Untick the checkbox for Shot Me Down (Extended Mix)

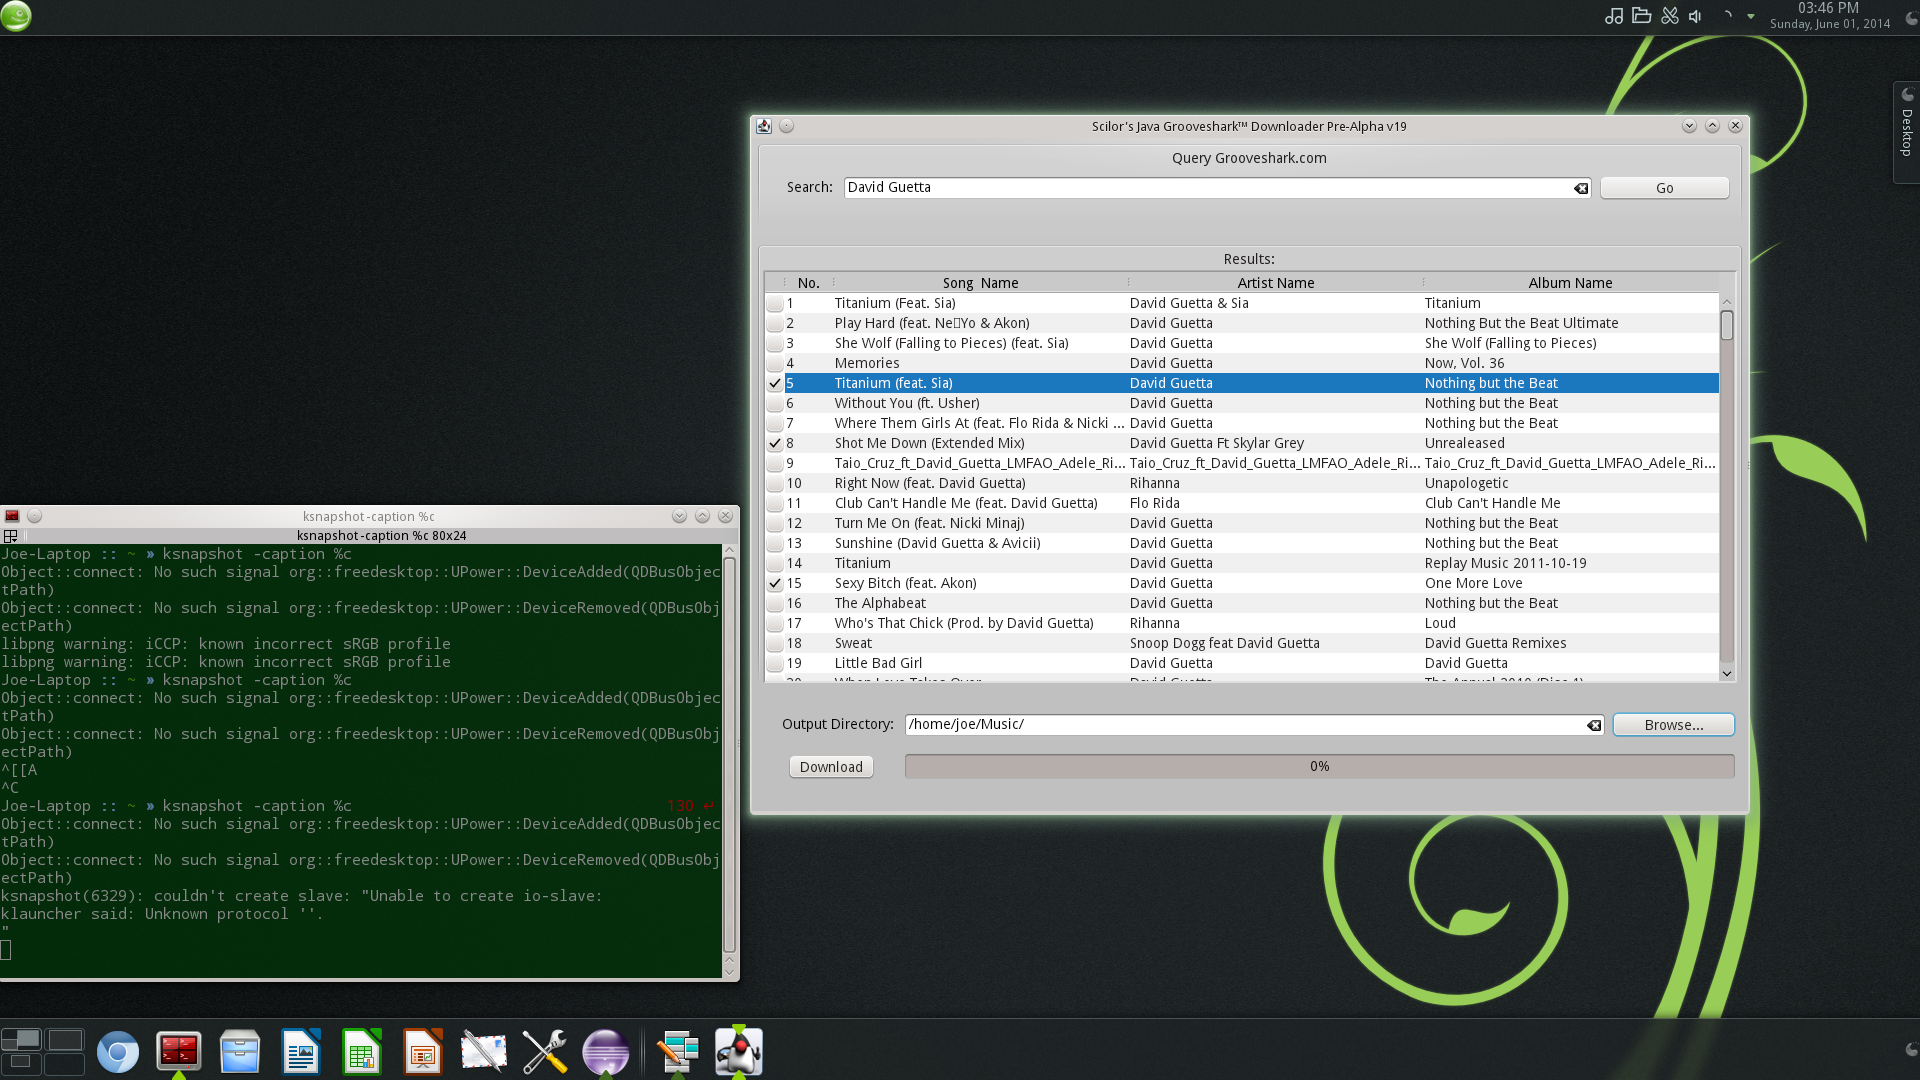(x=775, y=443)
